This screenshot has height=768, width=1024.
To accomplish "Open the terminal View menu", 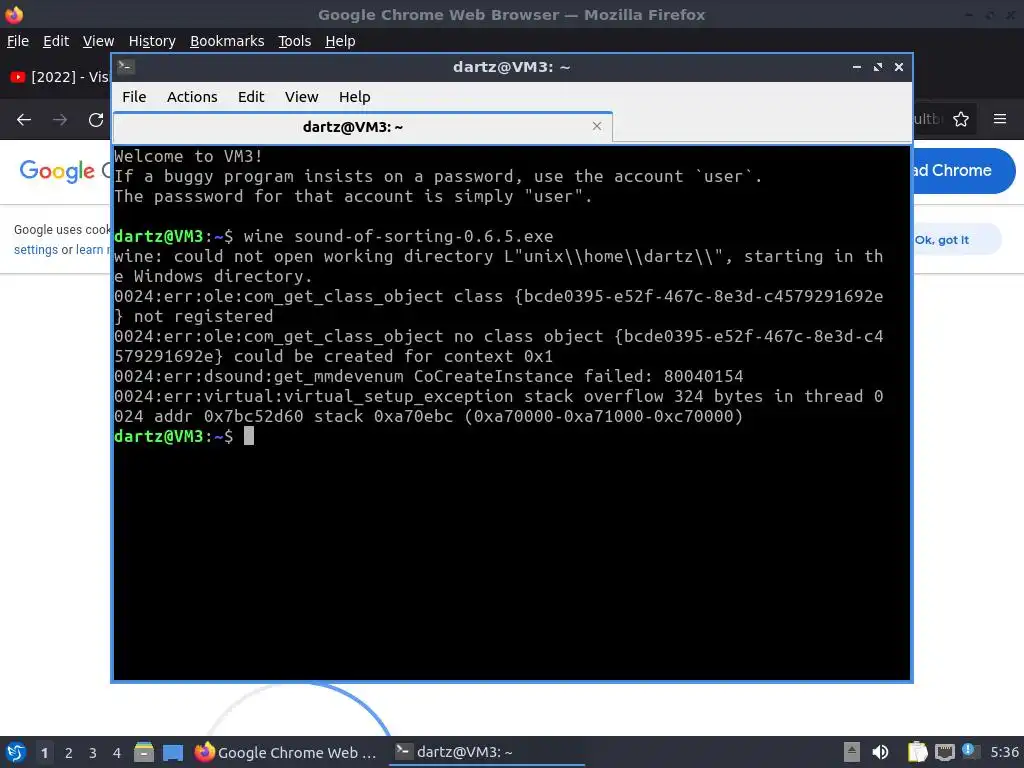I will click(x=301, y=97).
